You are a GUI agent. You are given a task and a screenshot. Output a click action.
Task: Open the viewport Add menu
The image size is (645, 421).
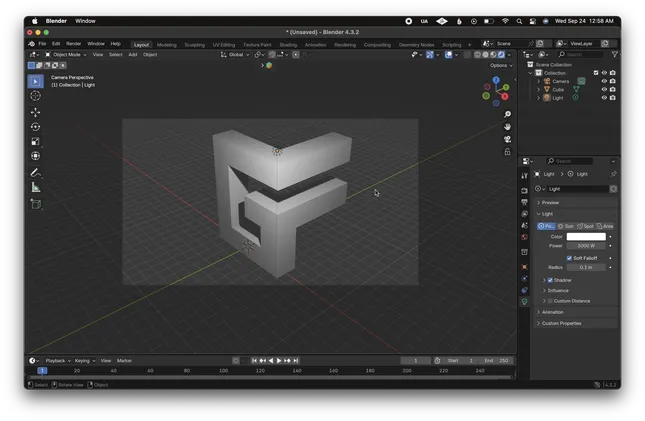click(x=132, y=54)
